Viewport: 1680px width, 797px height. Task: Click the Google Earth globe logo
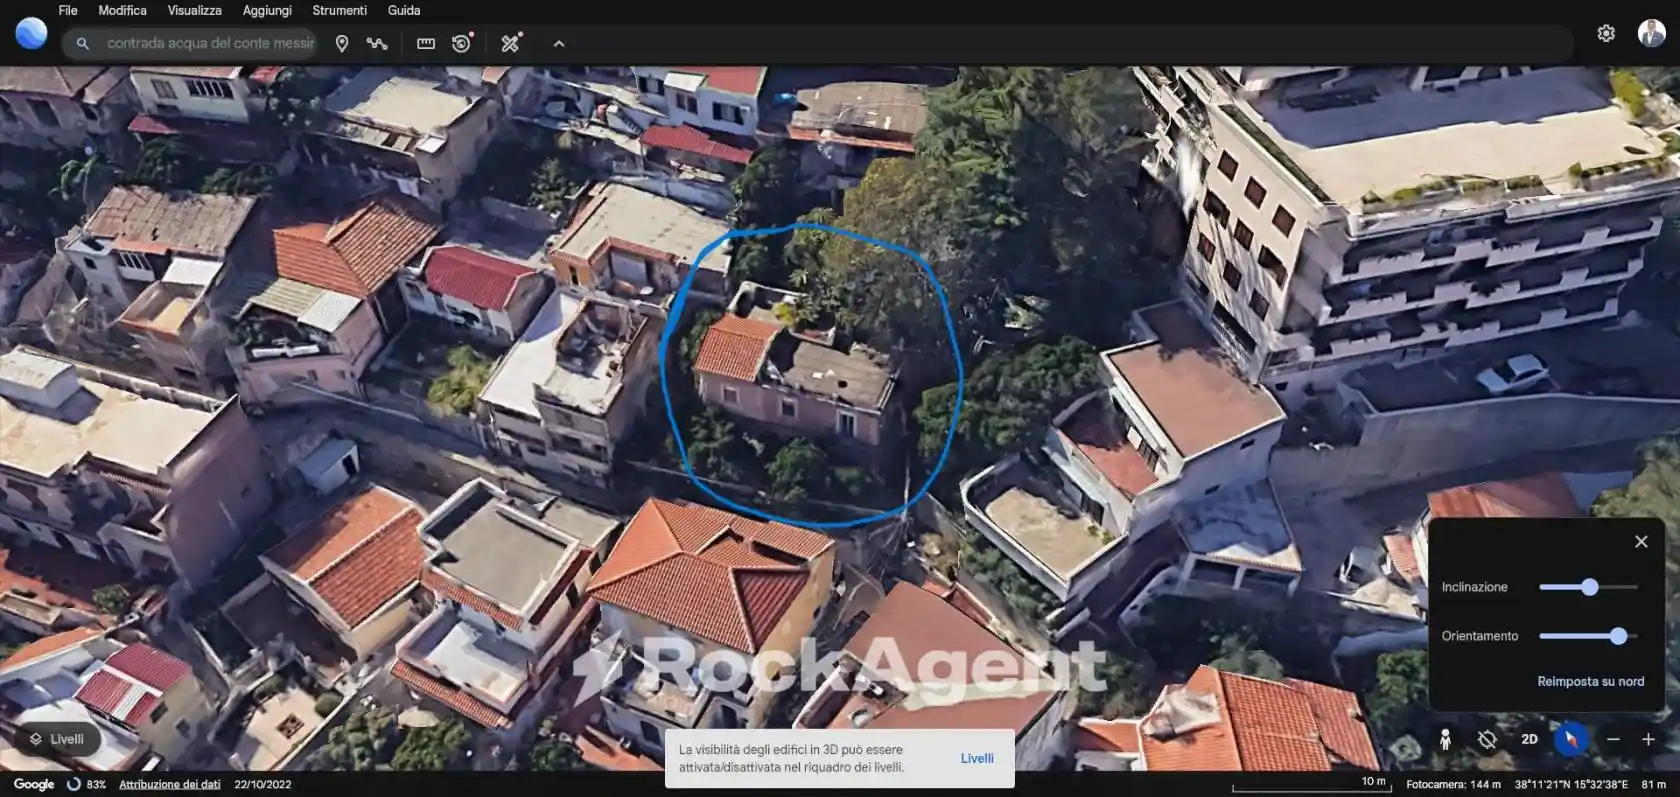(x=31, y=34)
